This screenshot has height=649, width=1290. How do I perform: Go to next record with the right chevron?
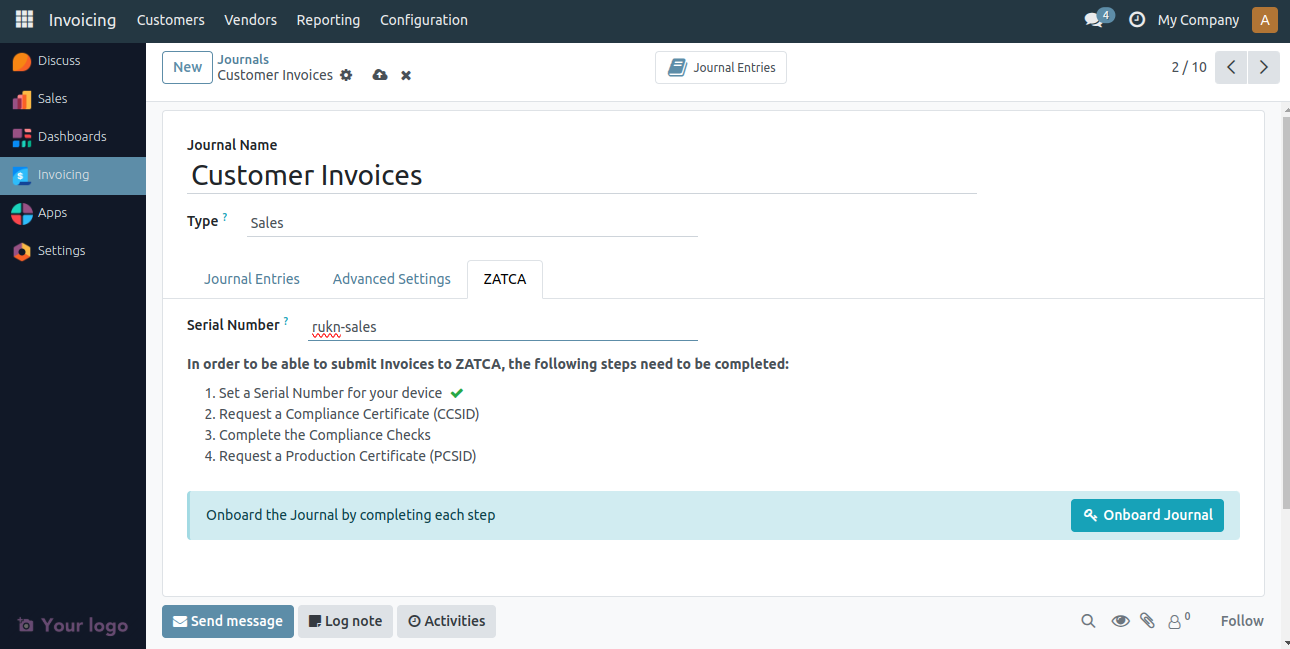pos(1263,67)
